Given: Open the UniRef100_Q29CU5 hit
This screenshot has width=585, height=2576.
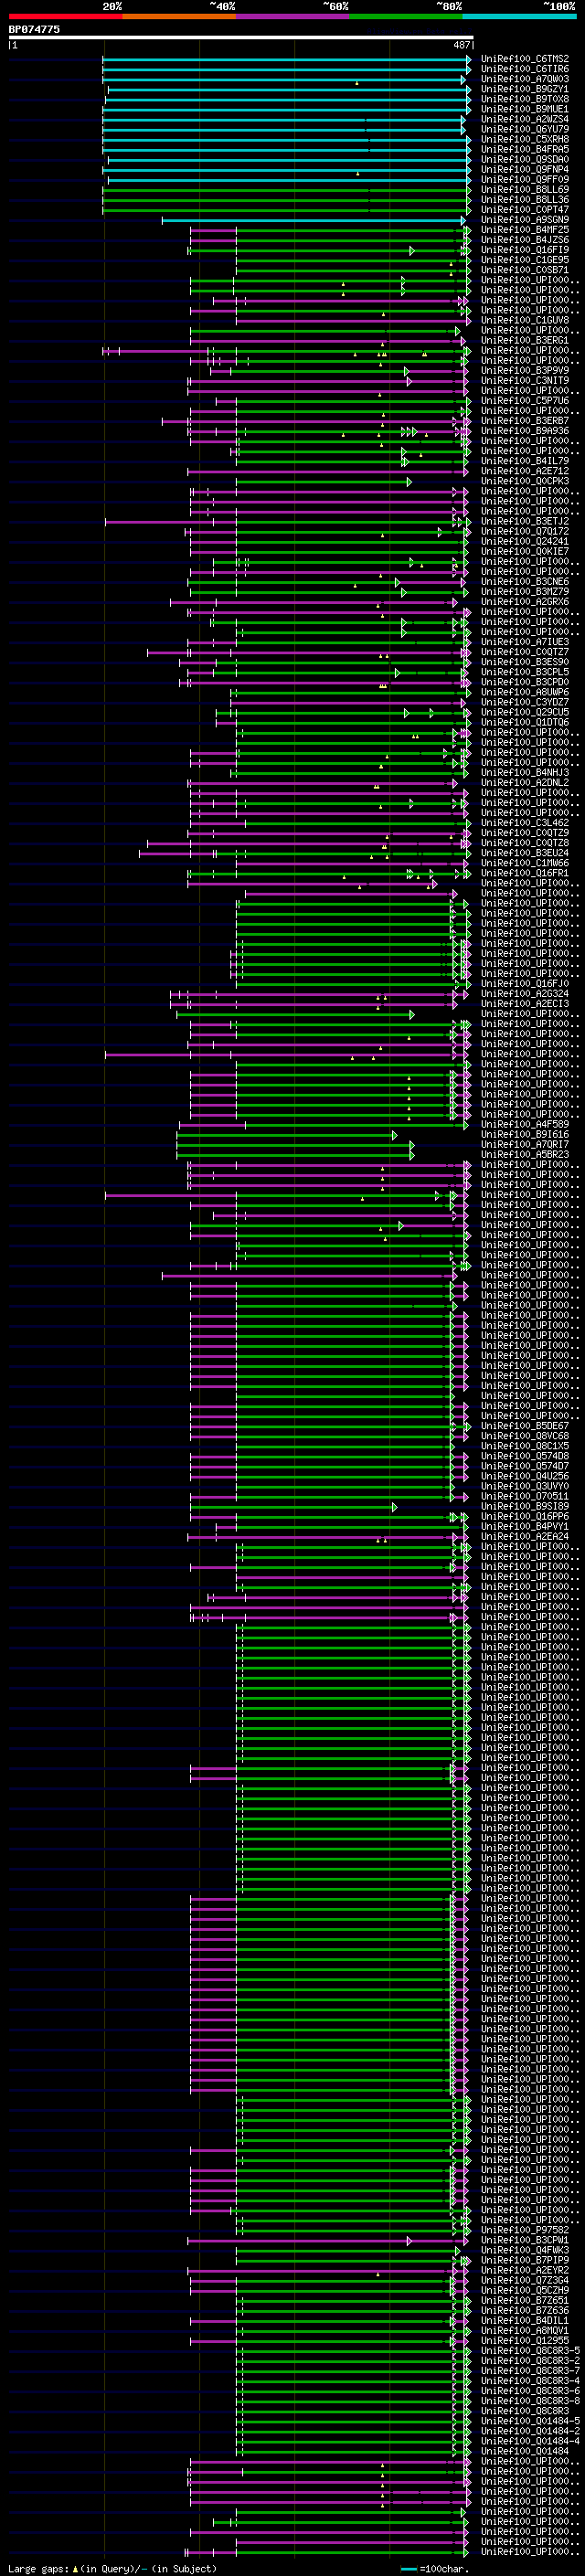Looking at the screenshot, I should 525,712.
